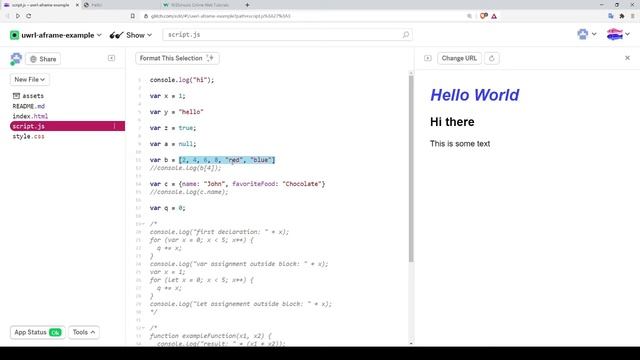Screen dimensions: 640x360
Task: Collapse the comment block fold arrow at line 32
Action: pos(143,328)
